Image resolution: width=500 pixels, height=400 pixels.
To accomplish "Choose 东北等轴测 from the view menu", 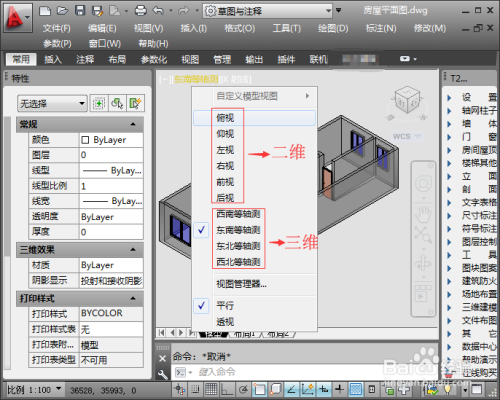I will click(254, 246).
